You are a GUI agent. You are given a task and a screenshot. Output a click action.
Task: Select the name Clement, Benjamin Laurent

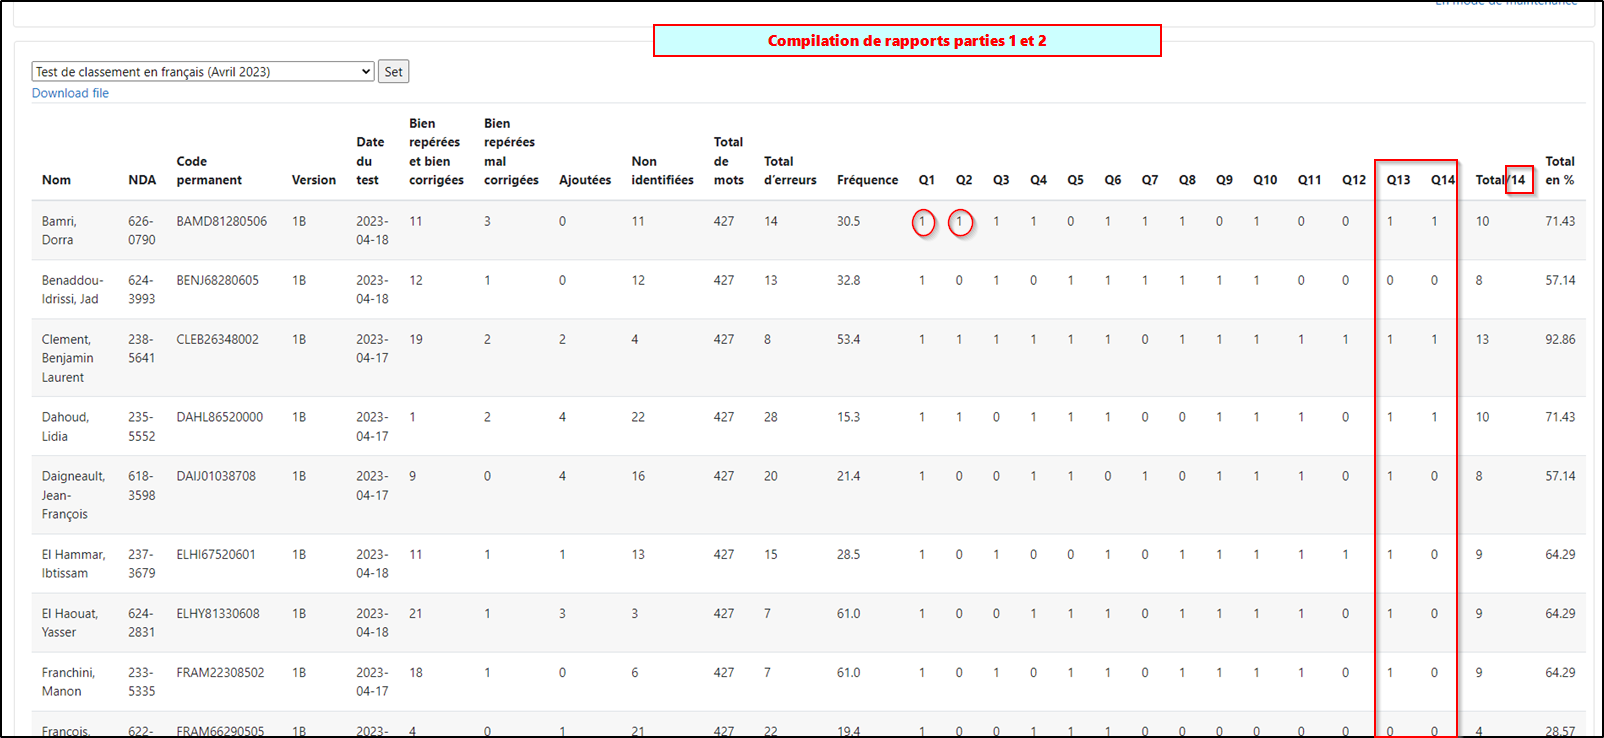click(68, 358)
